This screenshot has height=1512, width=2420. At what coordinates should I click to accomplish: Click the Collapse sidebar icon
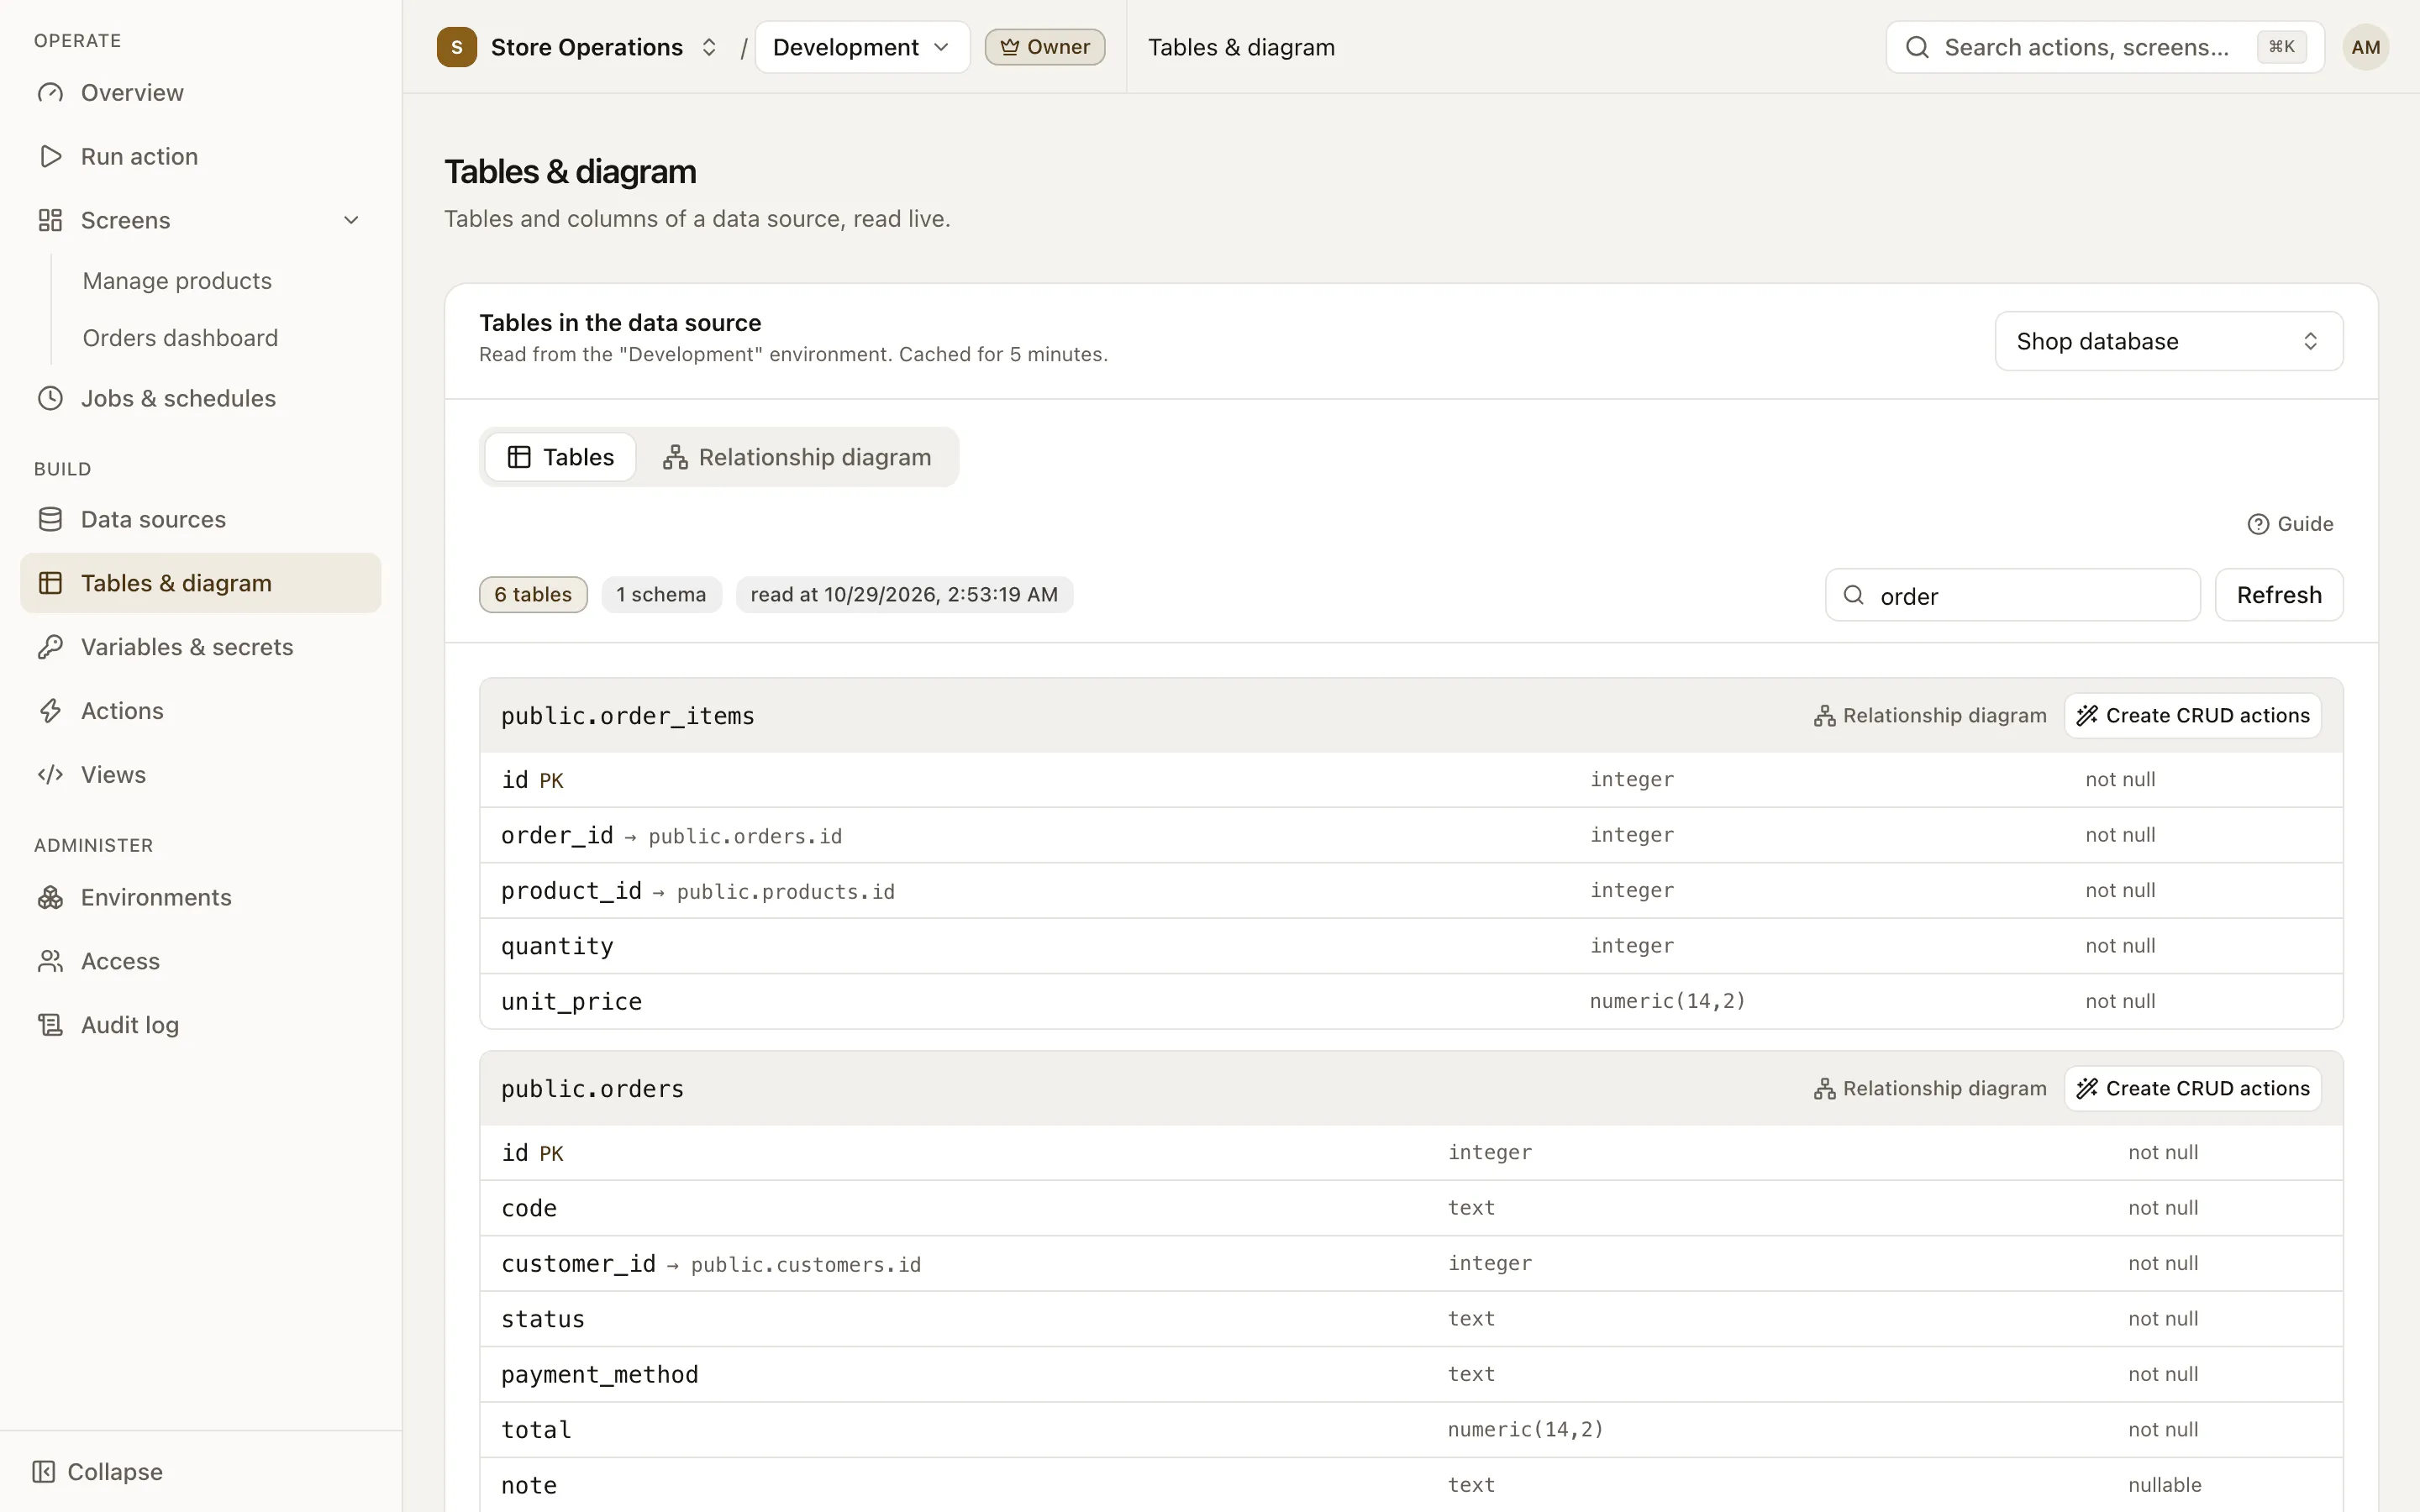pos(44,1472)
